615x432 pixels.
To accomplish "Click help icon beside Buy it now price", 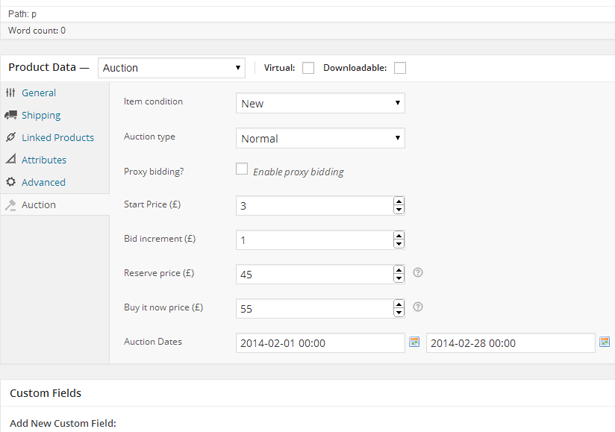I will (418, 307).
